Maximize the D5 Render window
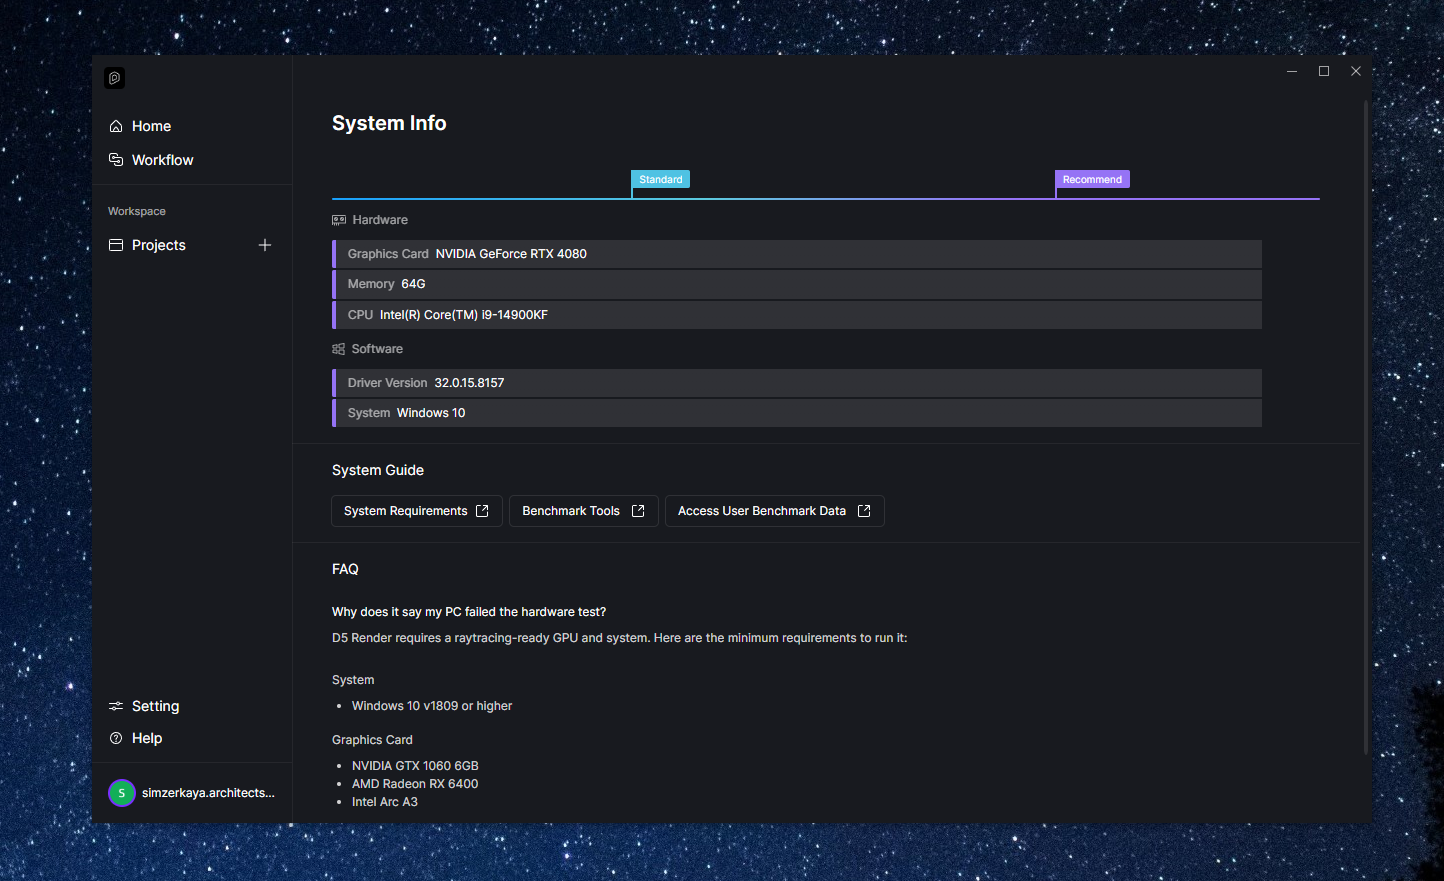The width and height of the screenshot is (1444, 881). 1324,71
